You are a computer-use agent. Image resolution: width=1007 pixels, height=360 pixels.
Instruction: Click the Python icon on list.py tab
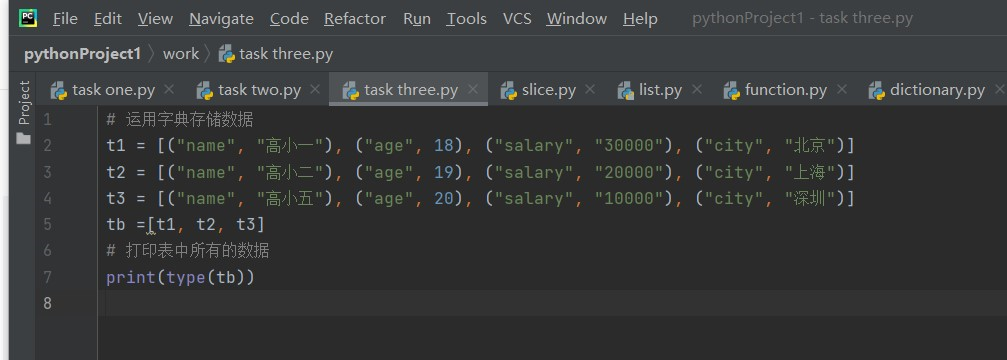(626, 90)
